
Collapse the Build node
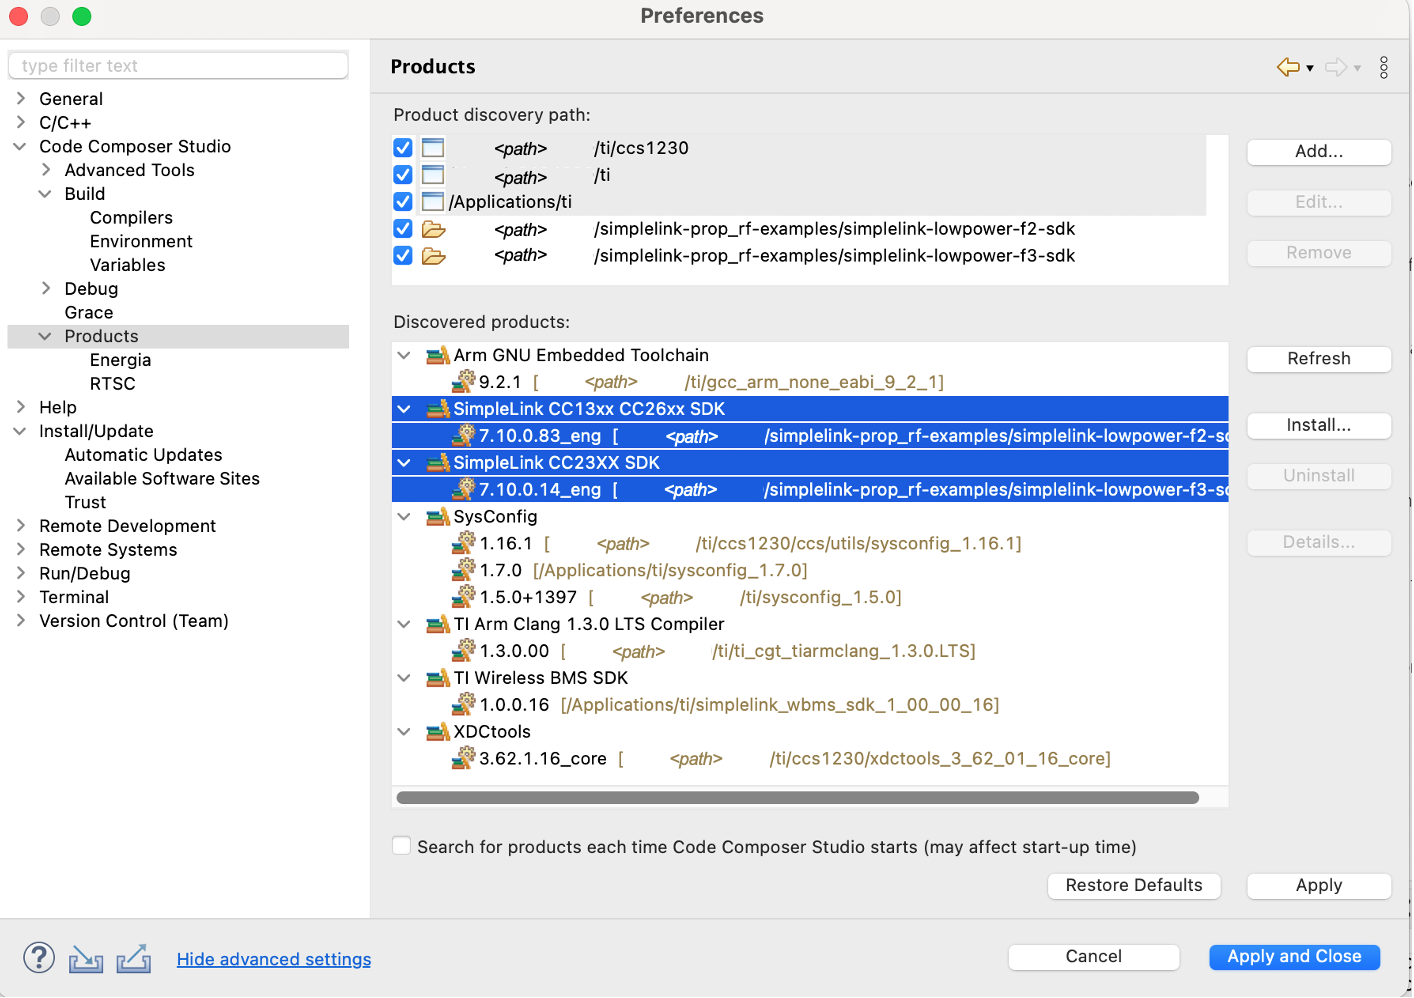(45, 194)
